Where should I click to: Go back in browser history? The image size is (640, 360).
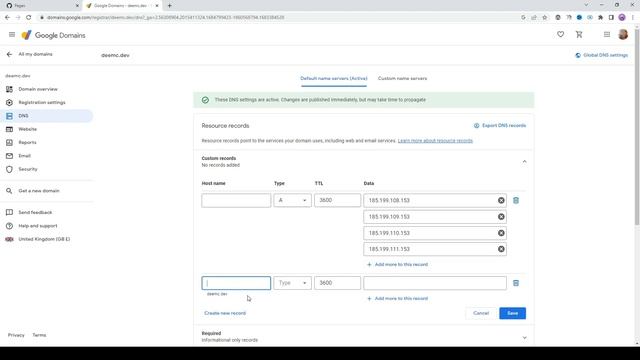pyautogui.click(x=7, y=18)
